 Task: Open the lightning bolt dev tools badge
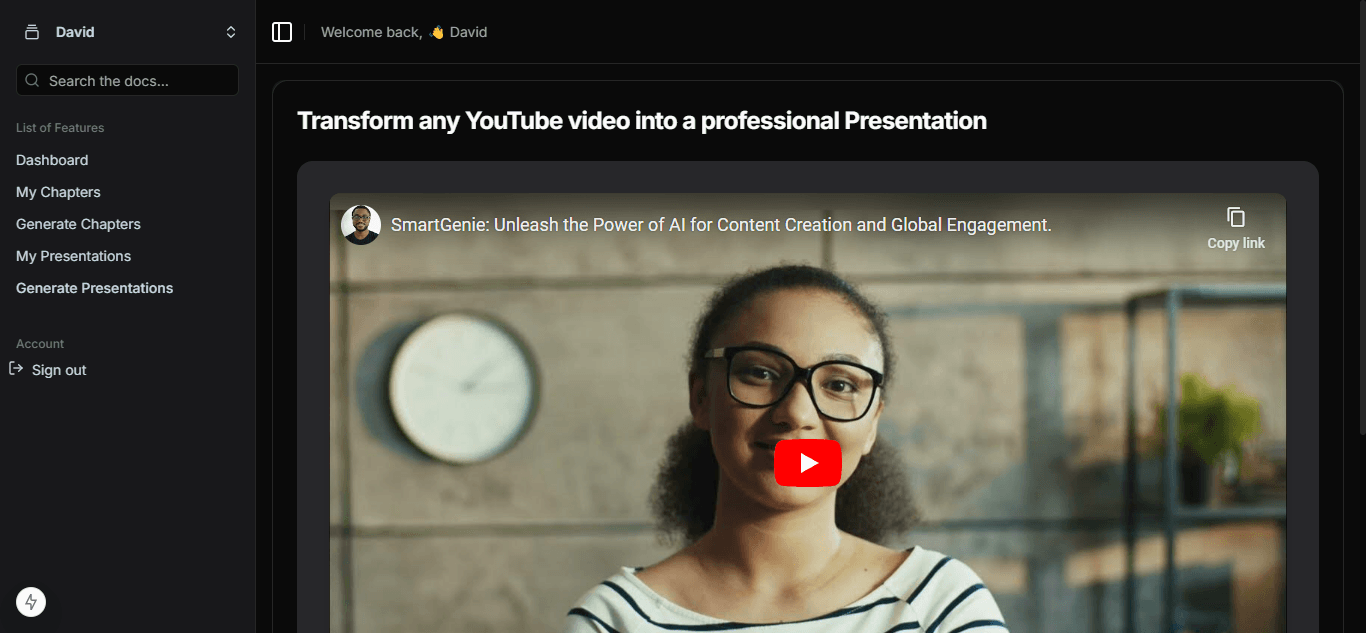pos(31,602)
